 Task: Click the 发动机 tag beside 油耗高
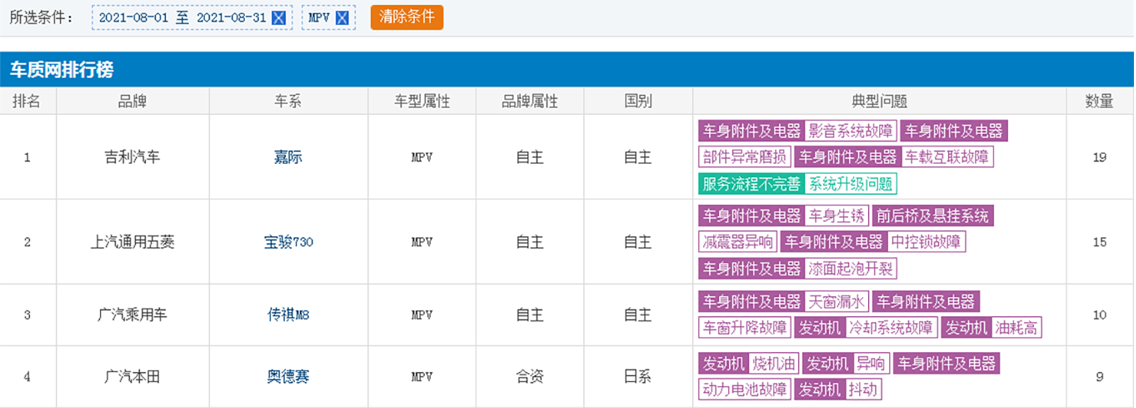point(967,328)
